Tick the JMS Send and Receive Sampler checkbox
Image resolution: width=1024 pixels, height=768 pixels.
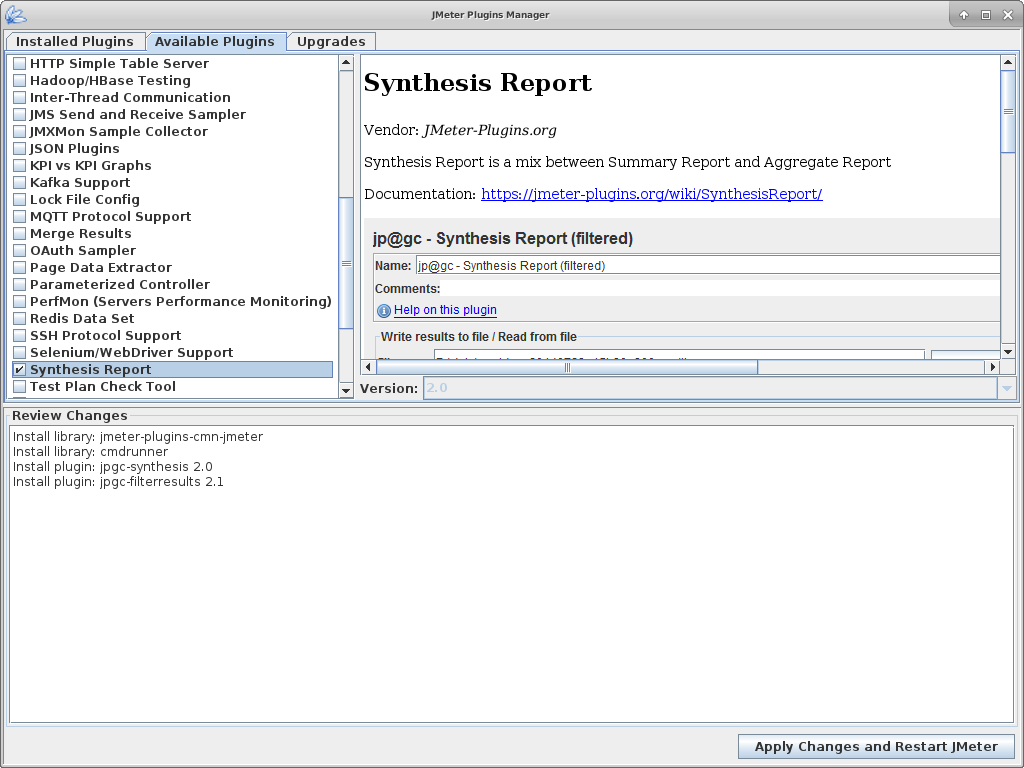click(x=20, y=114)
